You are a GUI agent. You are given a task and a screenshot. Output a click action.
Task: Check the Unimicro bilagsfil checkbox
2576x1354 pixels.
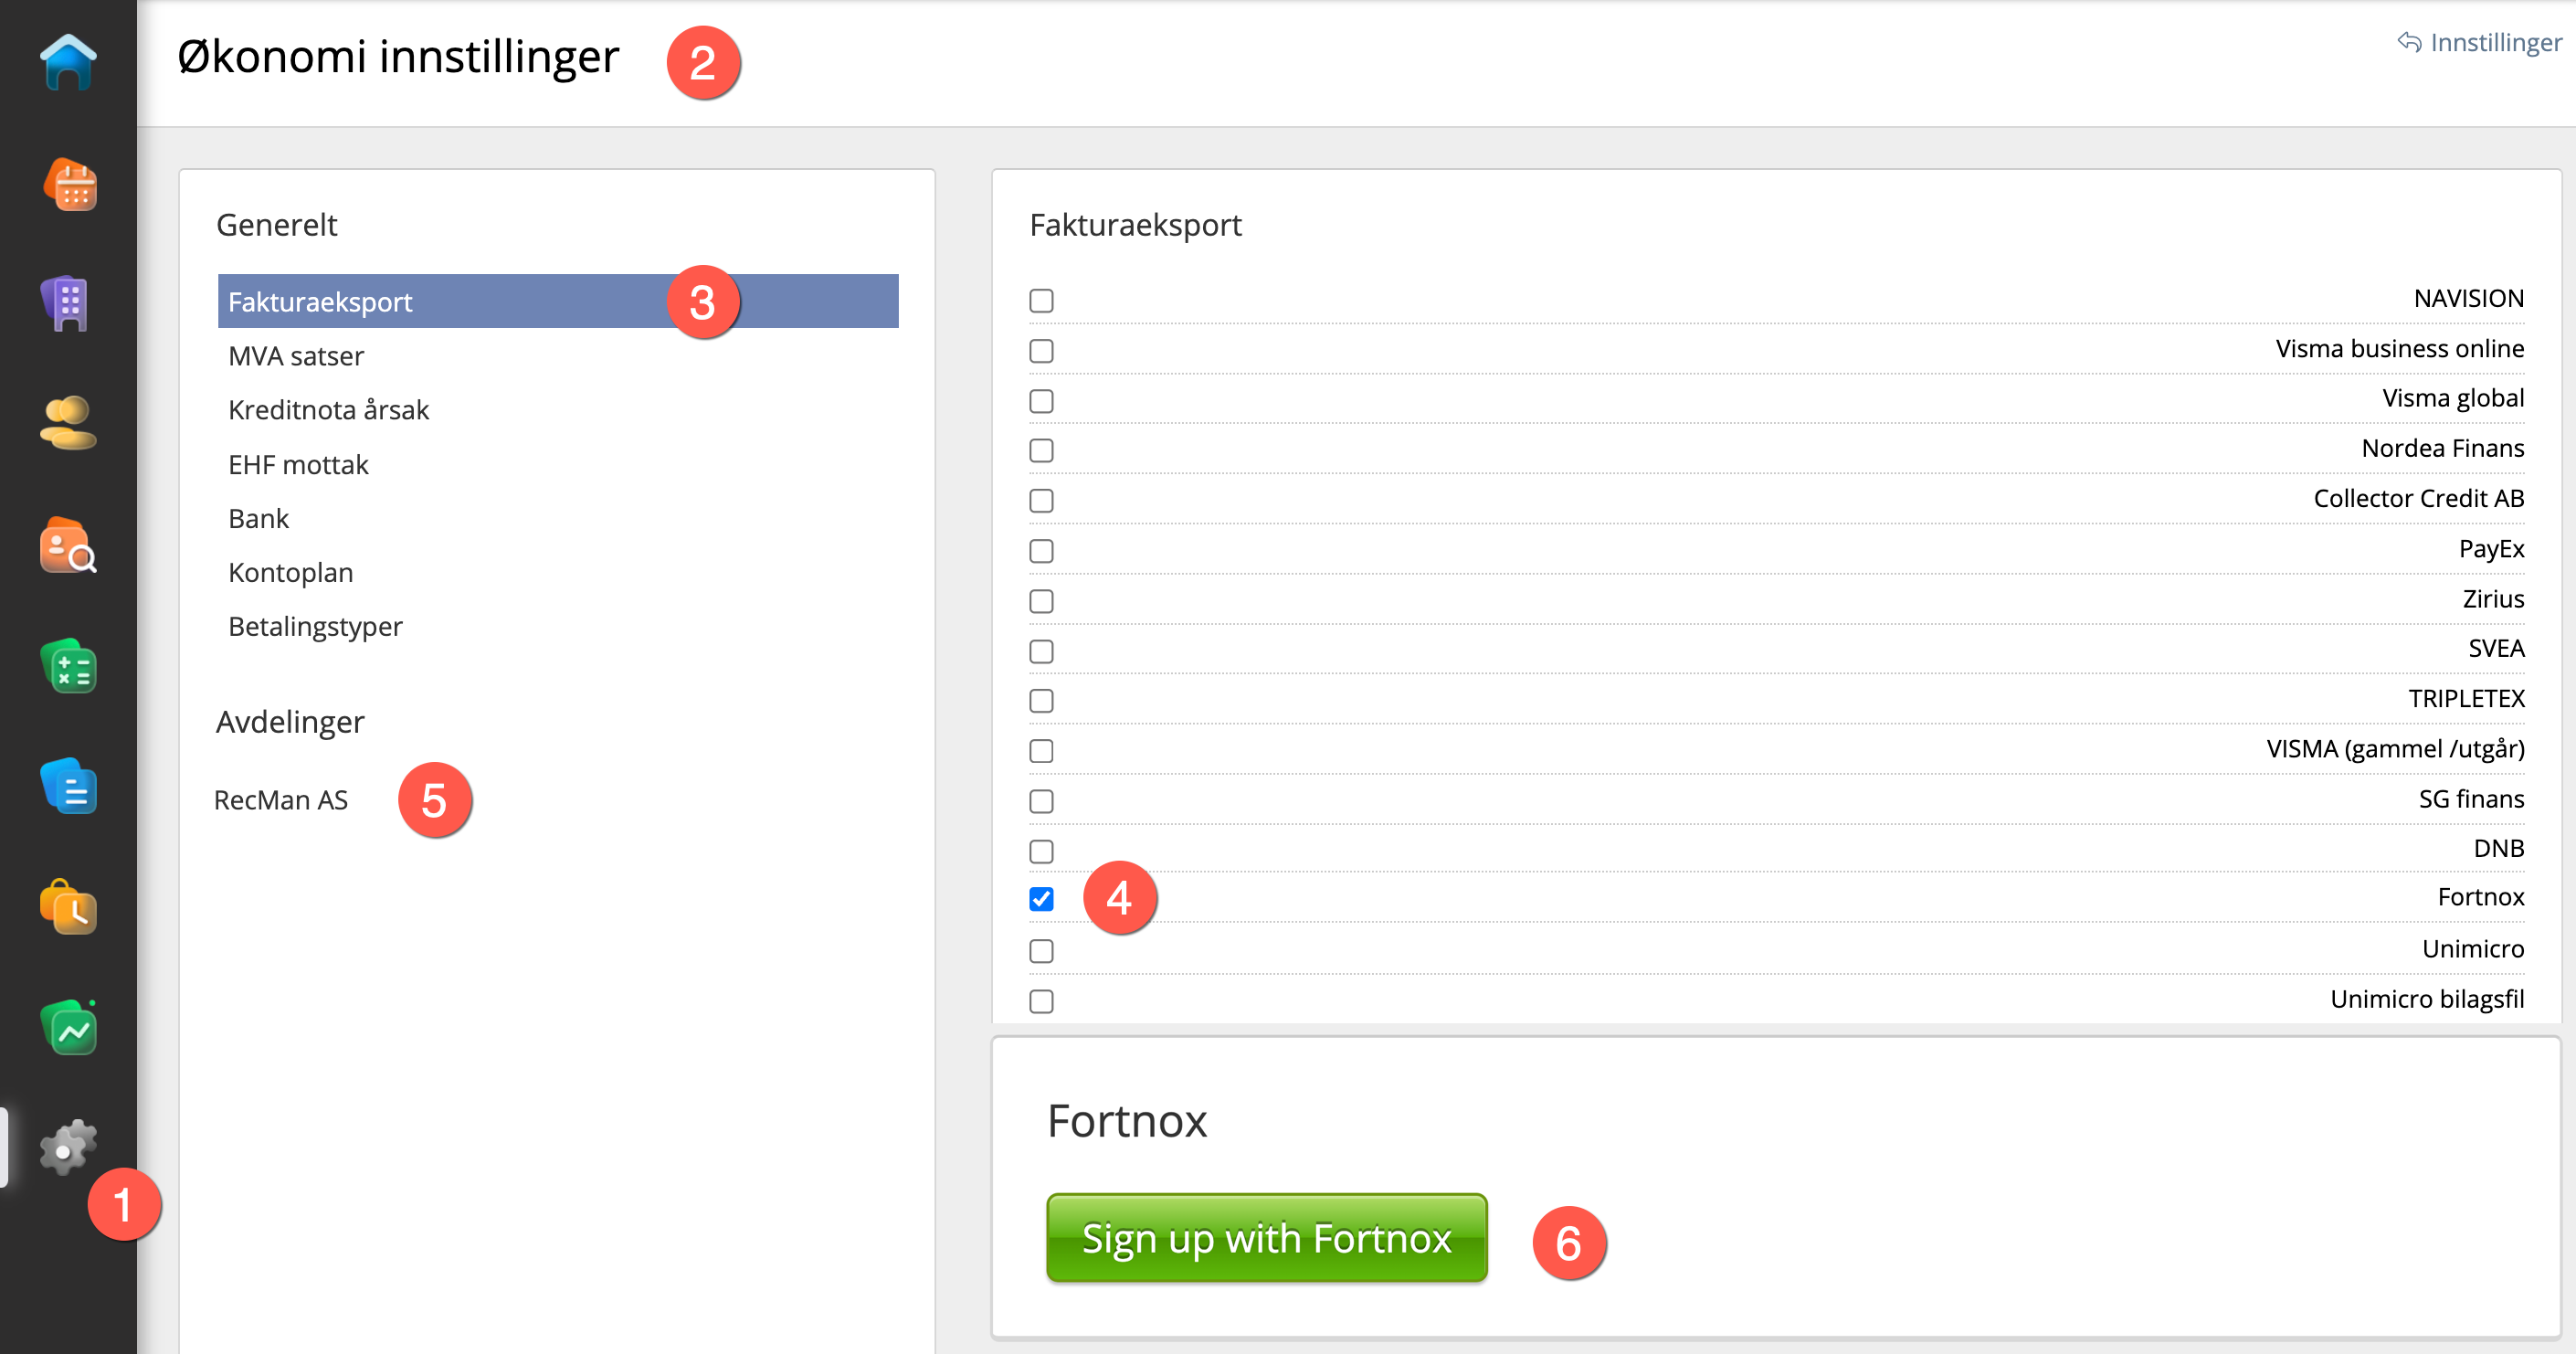tap(1041, 1000)
